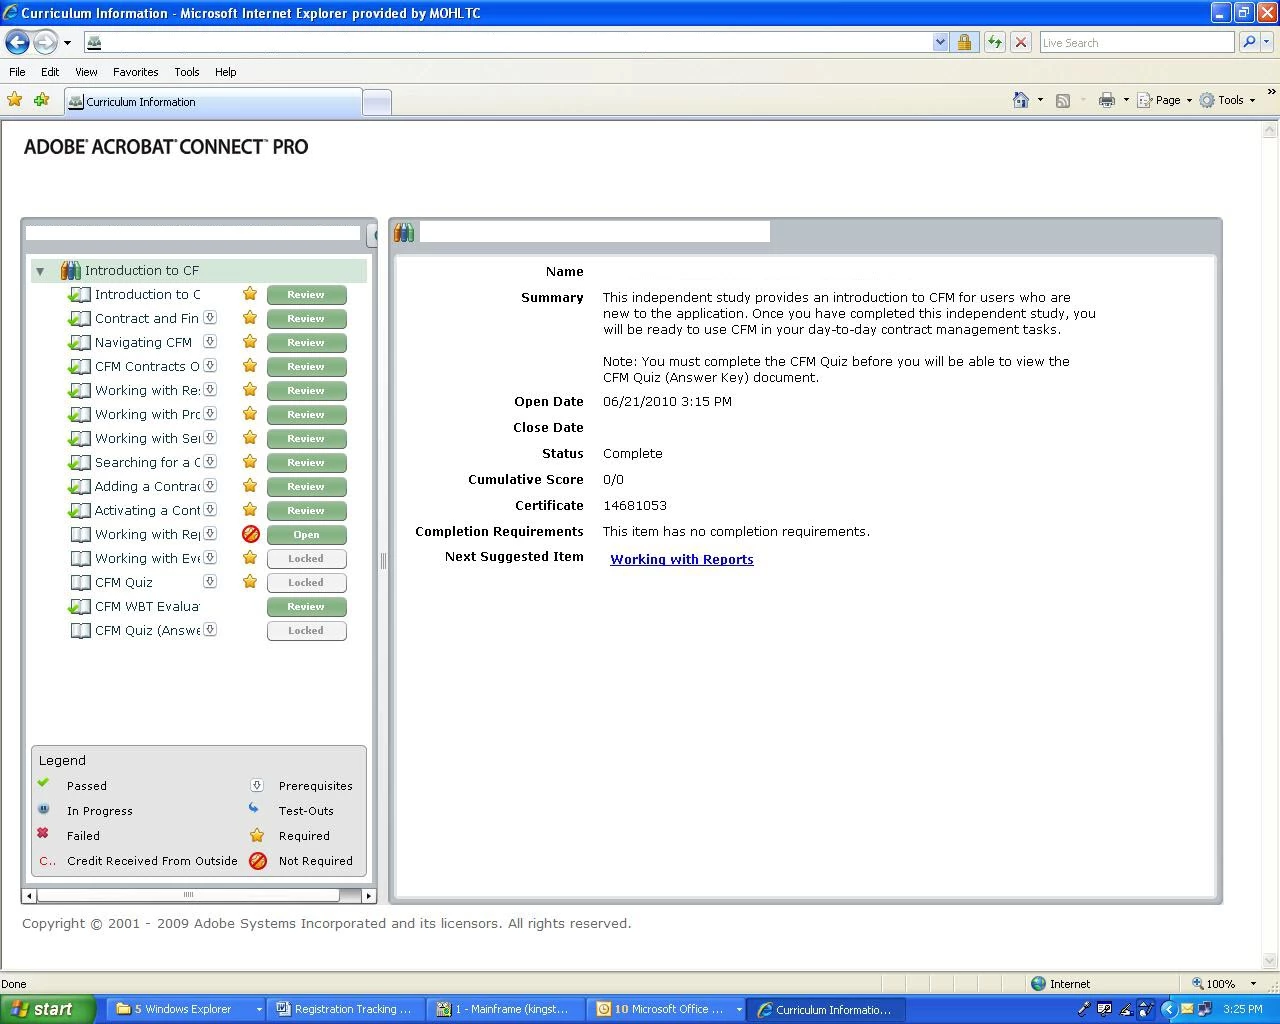Open the Tools dropdown in the command bar

(x=1227, y=100)
